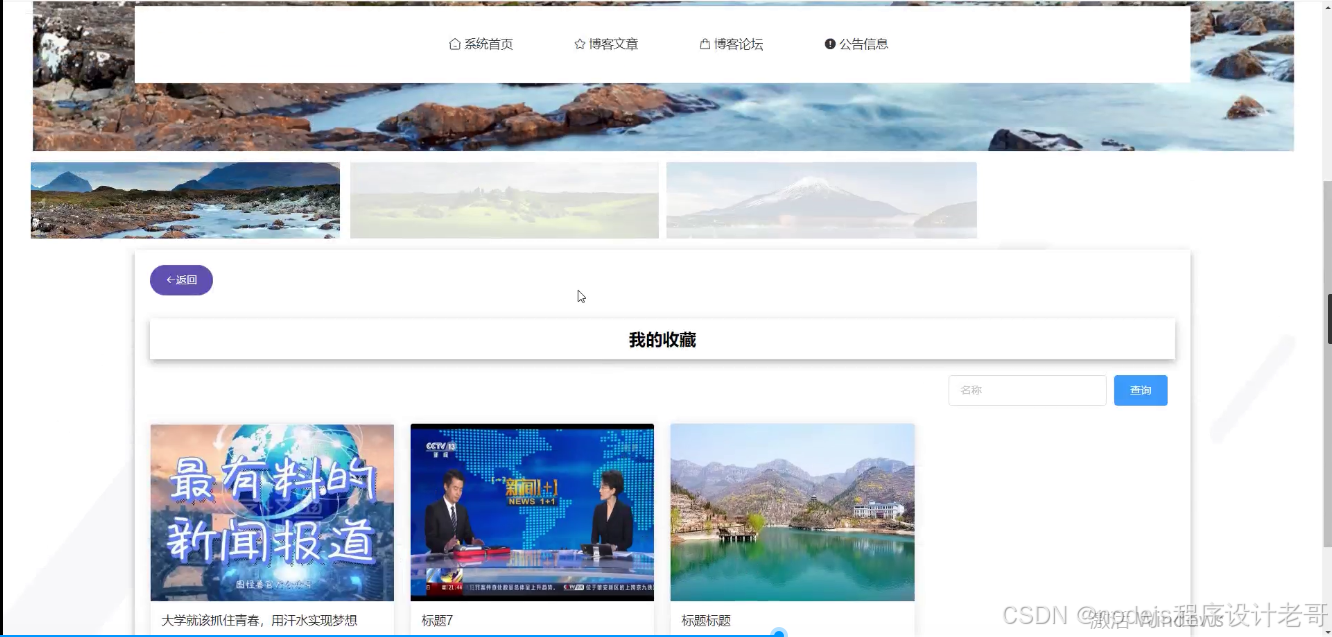Screen dimensions: 1332x637
Task: Click the home icon beside 系统首页
Action: pyautogui.click(x=455, y=44)
